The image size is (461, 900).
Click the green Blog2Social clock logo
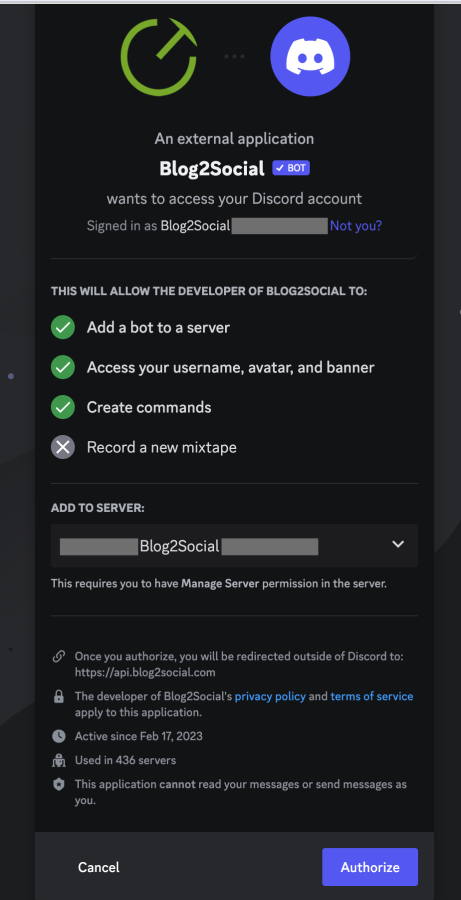click(159, 56)
